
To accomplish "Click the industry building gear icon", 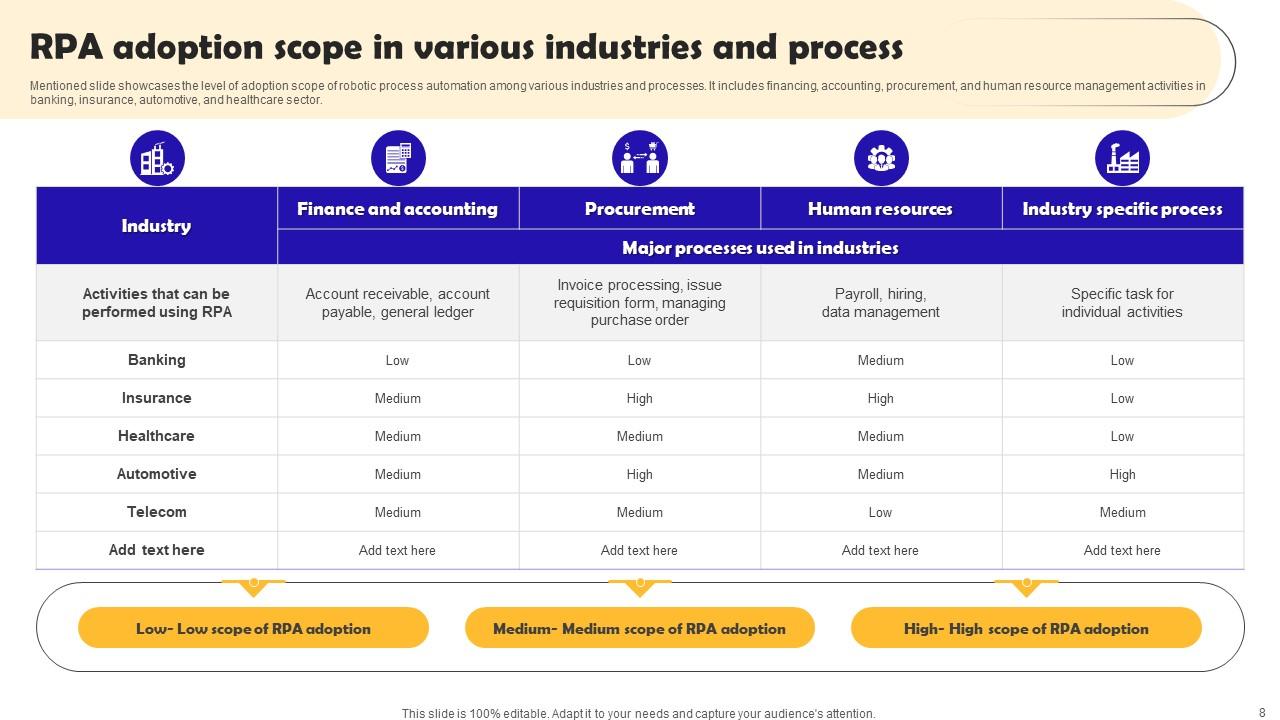I will pos(157,158).
